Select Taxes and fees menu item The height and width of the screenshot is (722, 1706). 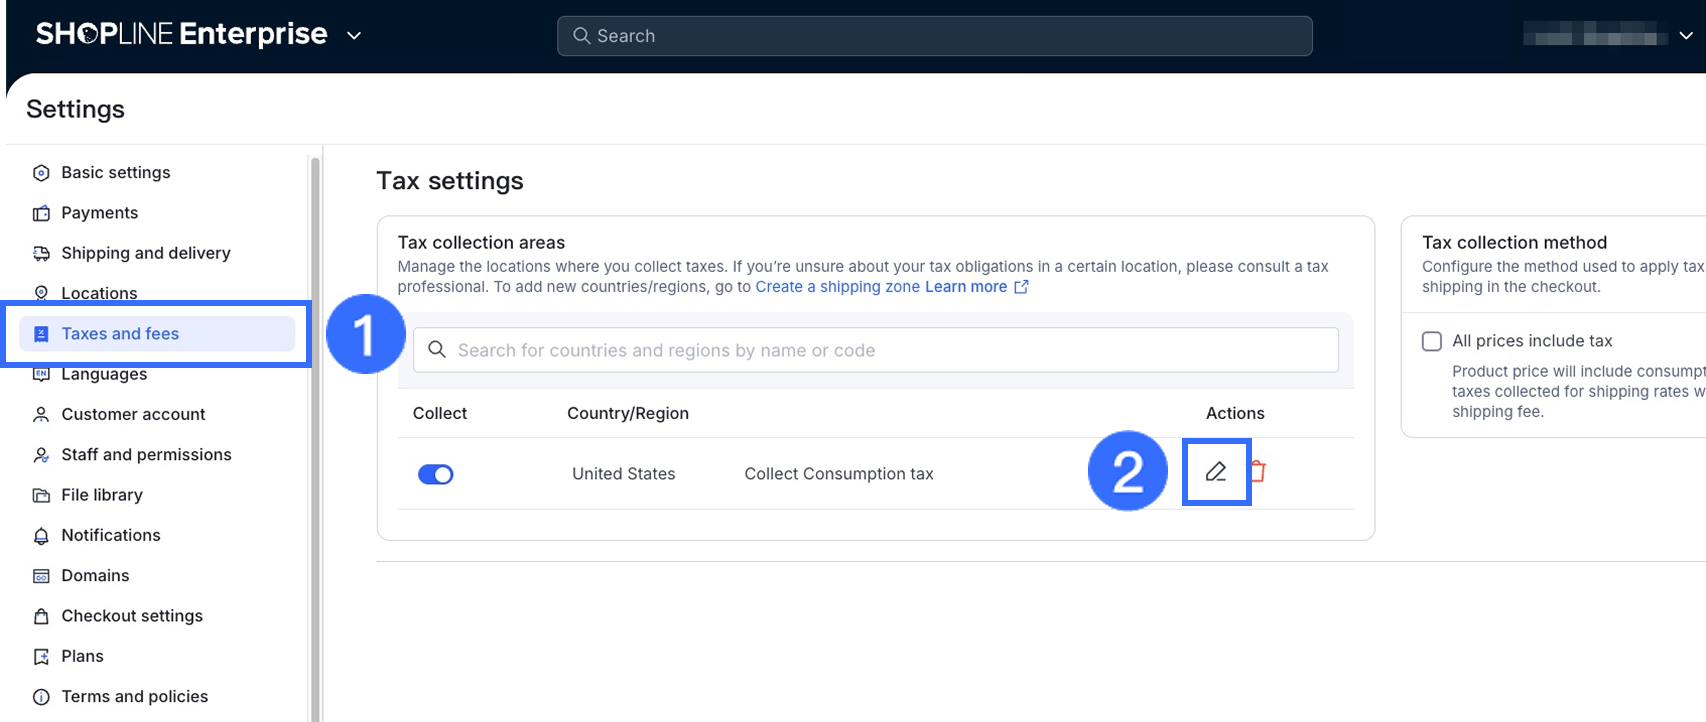(120, 334)
